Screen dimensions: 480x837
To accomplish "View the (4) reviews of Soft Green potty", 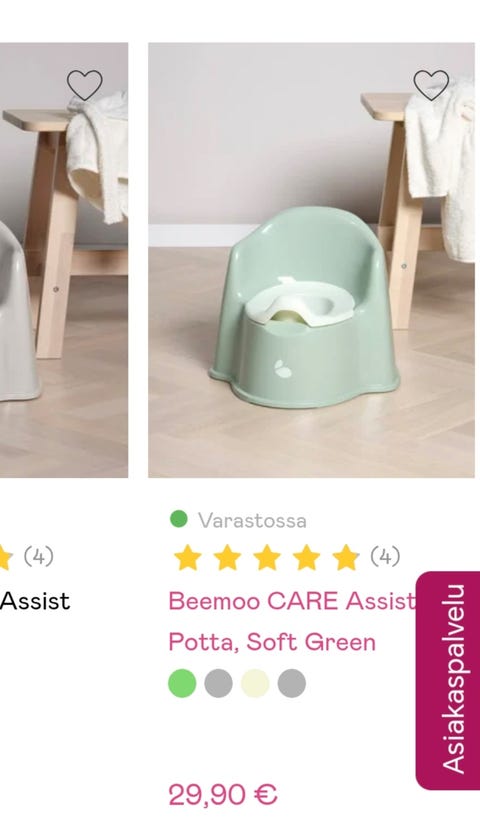I will tap(385, 557).
